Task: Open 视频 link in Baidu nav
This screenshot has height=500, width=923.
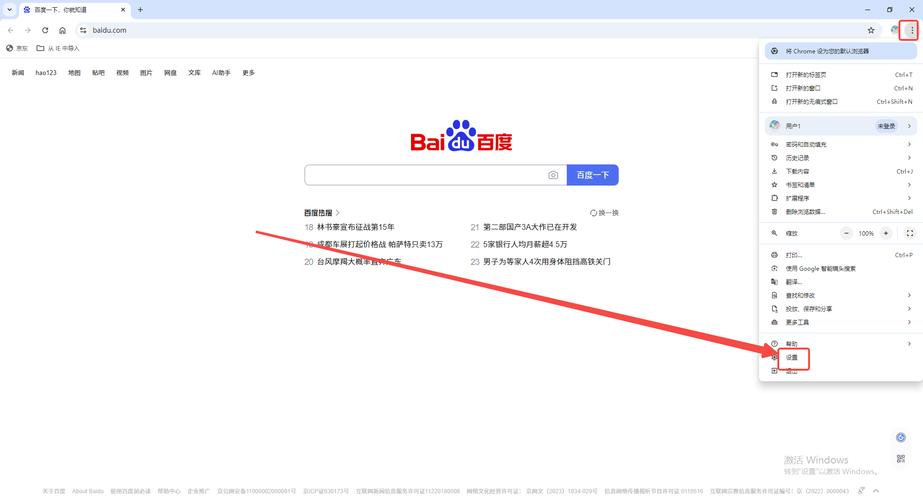Action: pos(122,73)
